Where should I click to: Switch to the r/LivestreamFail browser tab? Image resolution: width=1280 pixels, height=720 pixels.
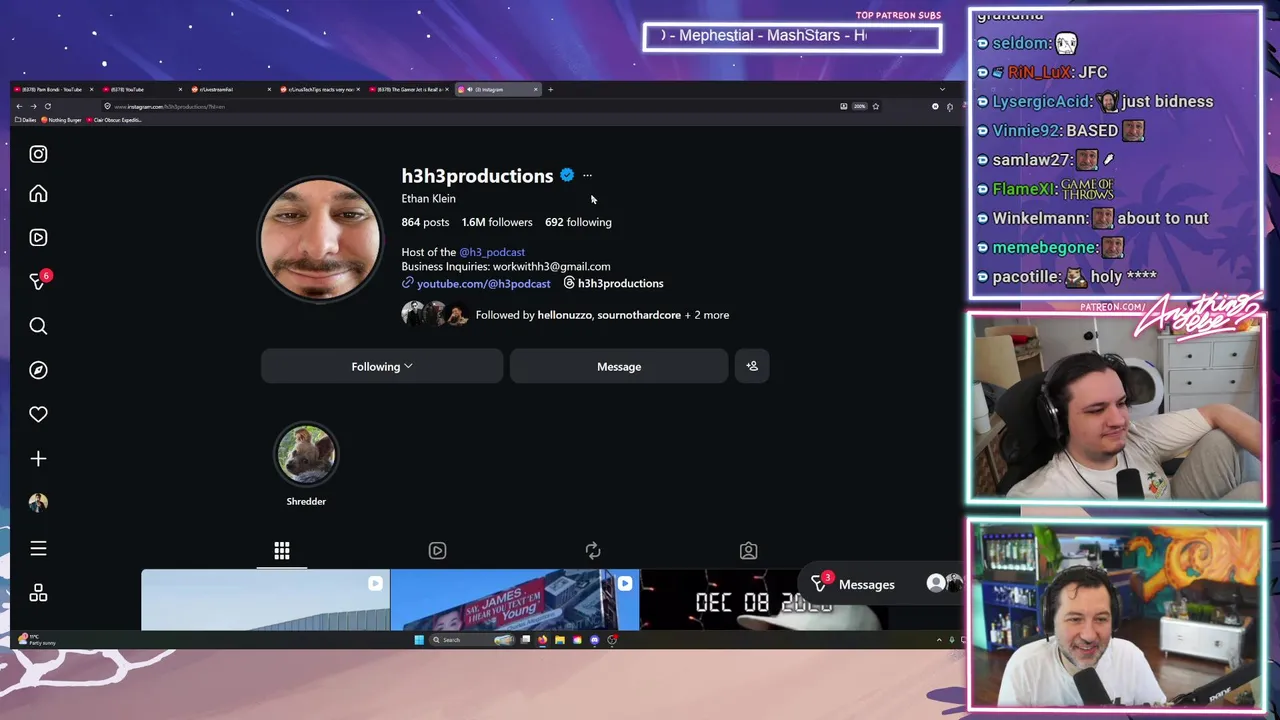pyautogui.click(x=230, y=89)
